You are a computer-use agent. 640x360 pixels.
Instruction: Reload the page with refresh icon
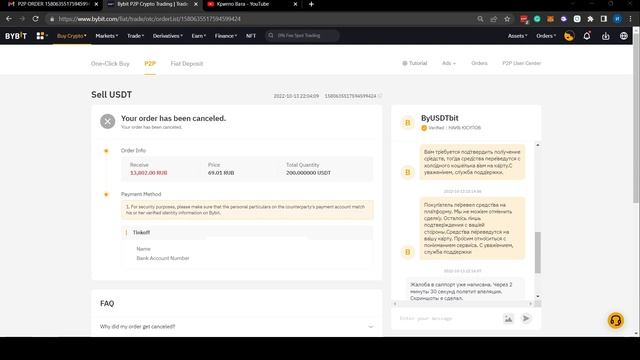click(36, 19)
